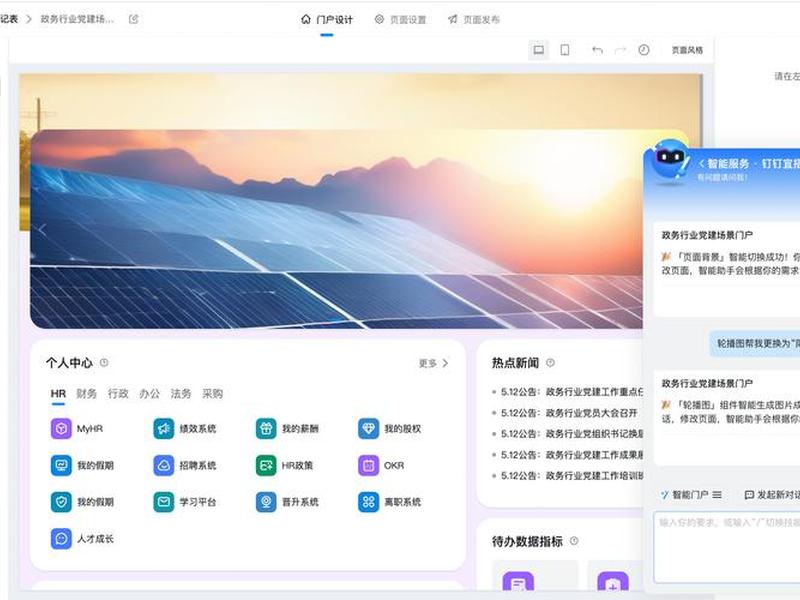The height and width of the screenshot is (600, 800).
Task: Open the MyHR app icon
Action: pyautogui.click(x=61, y=429)
